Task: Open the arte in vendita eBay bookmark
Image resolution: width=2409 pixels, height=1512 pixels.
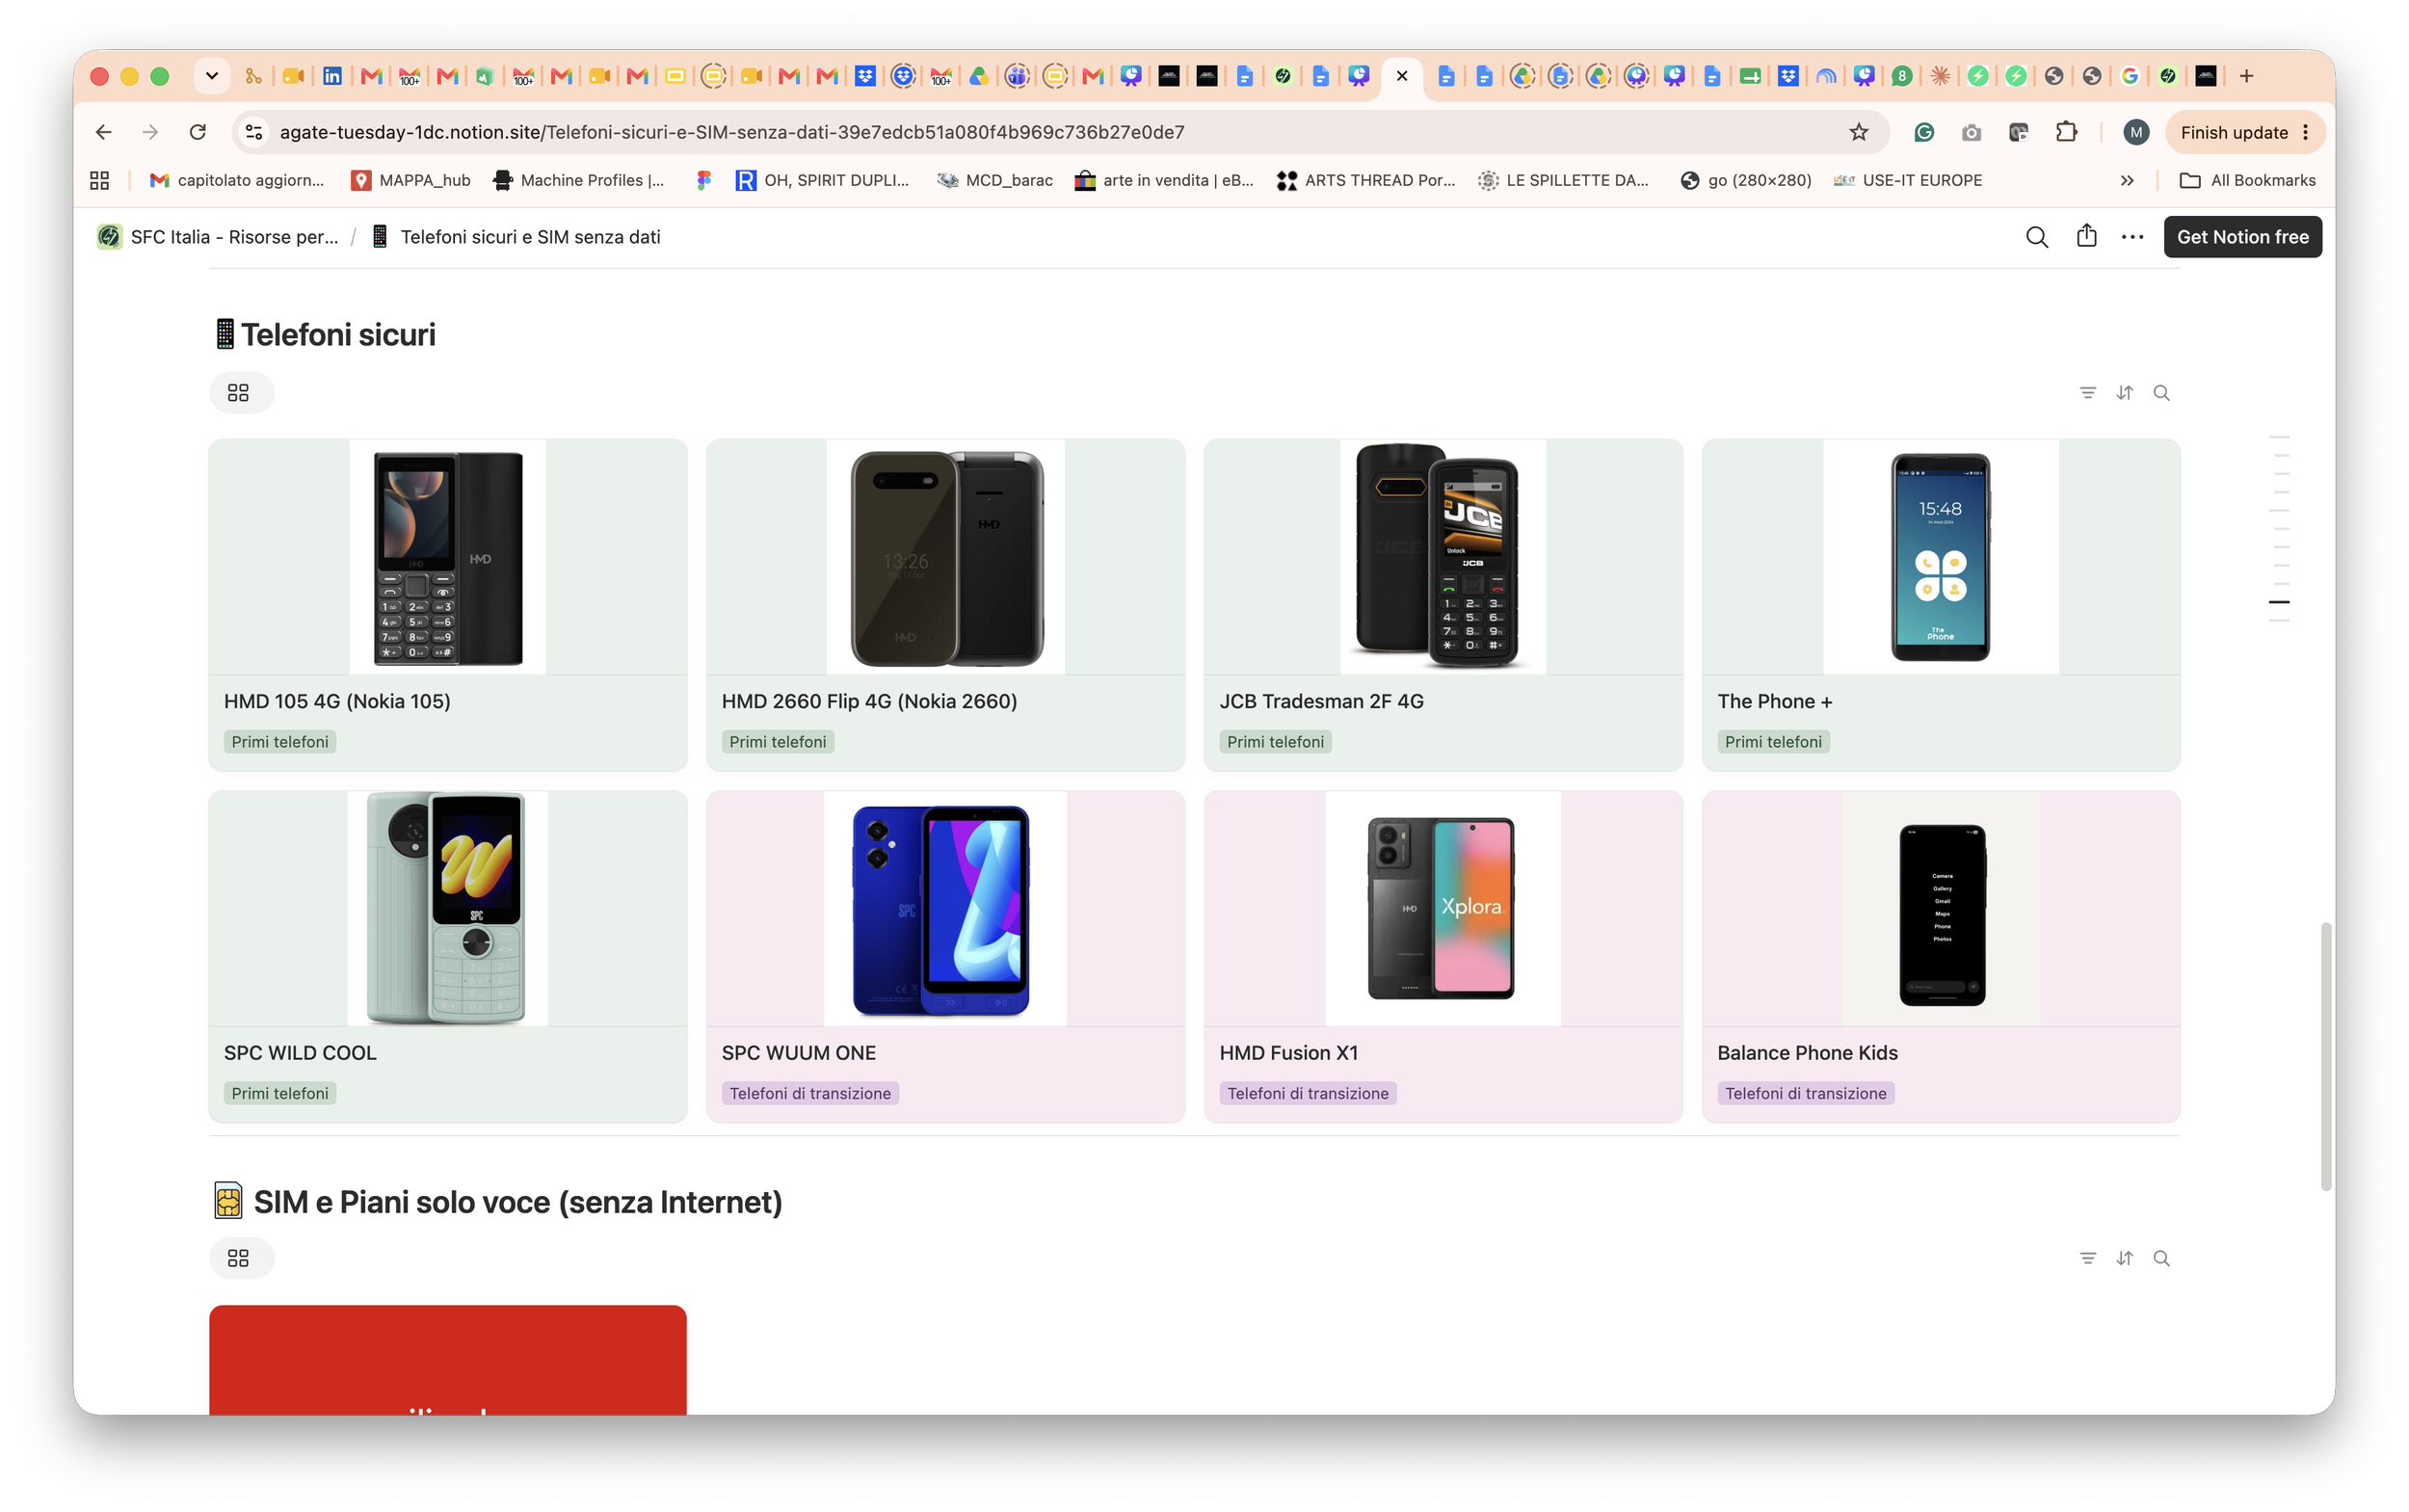Action: point(1164,180)
